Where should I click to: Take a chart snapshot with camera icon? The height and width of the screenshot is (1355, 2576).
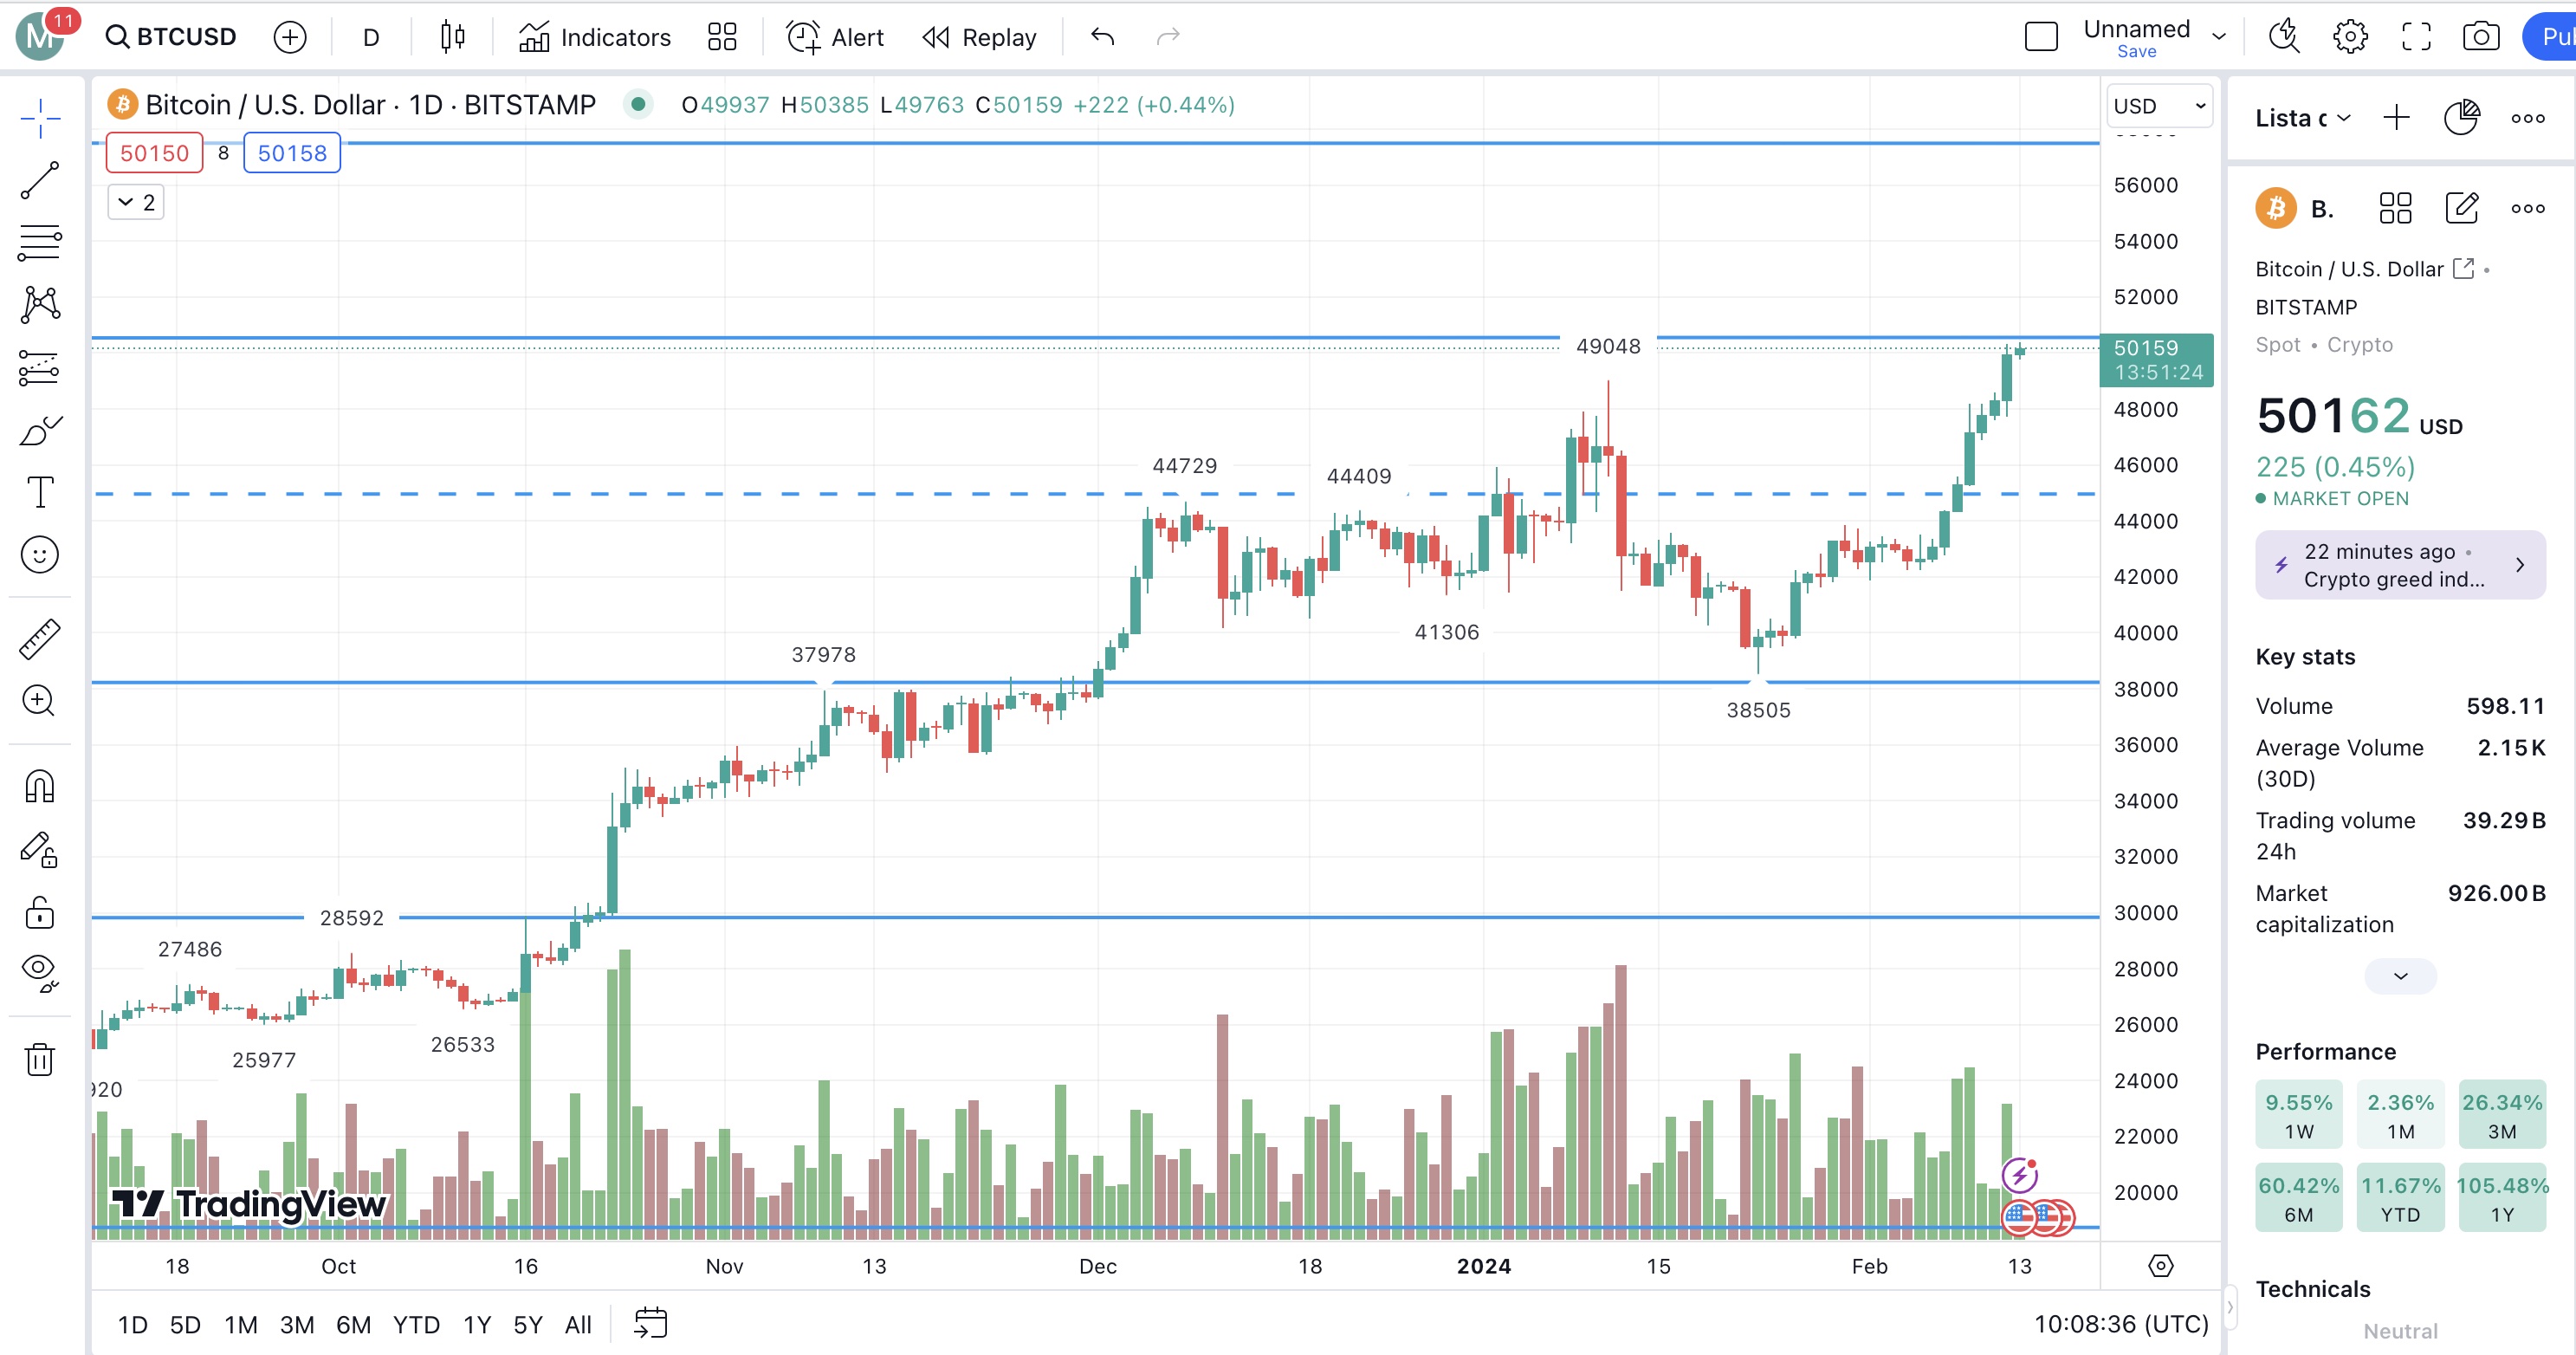point(2480,37)
